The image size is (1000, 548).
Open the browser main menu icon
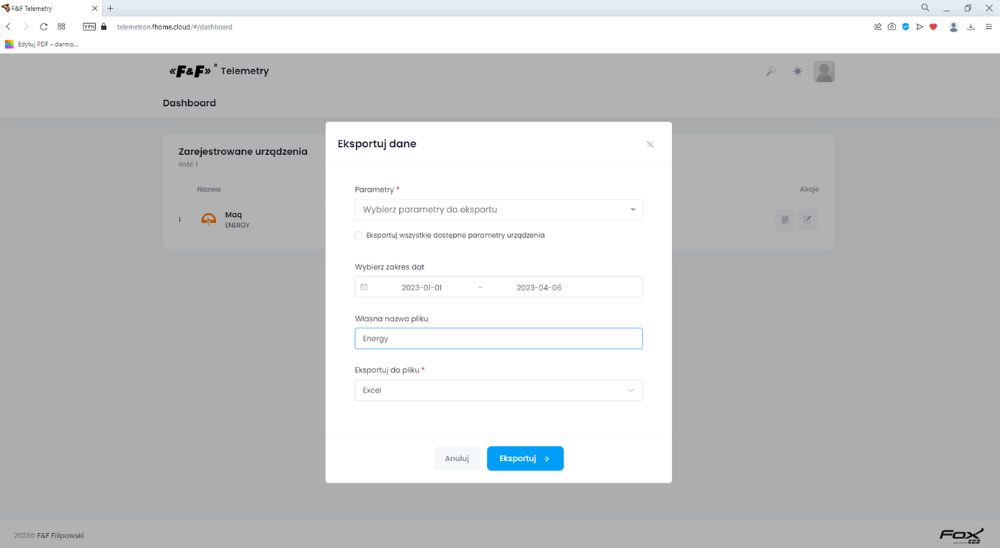pyautogui.click(x=989, y=27)
